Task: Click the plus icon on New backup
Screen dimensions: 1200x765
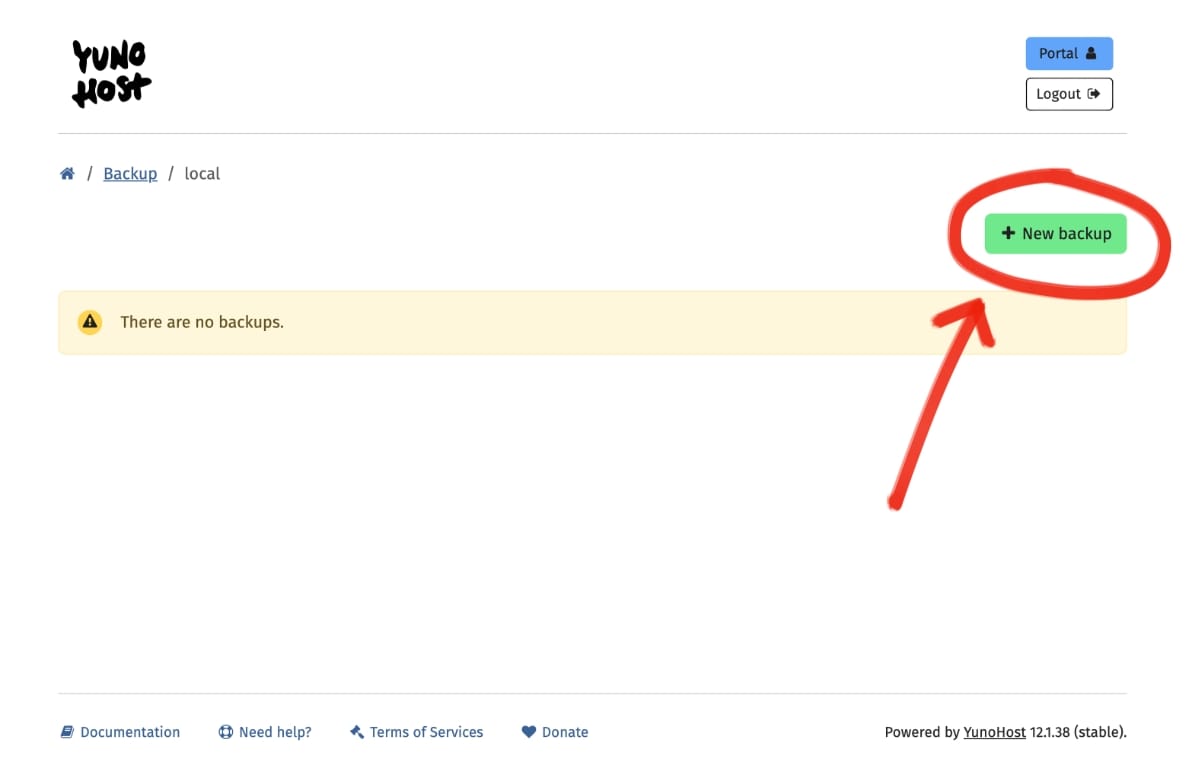Action: click(1008, 233)
